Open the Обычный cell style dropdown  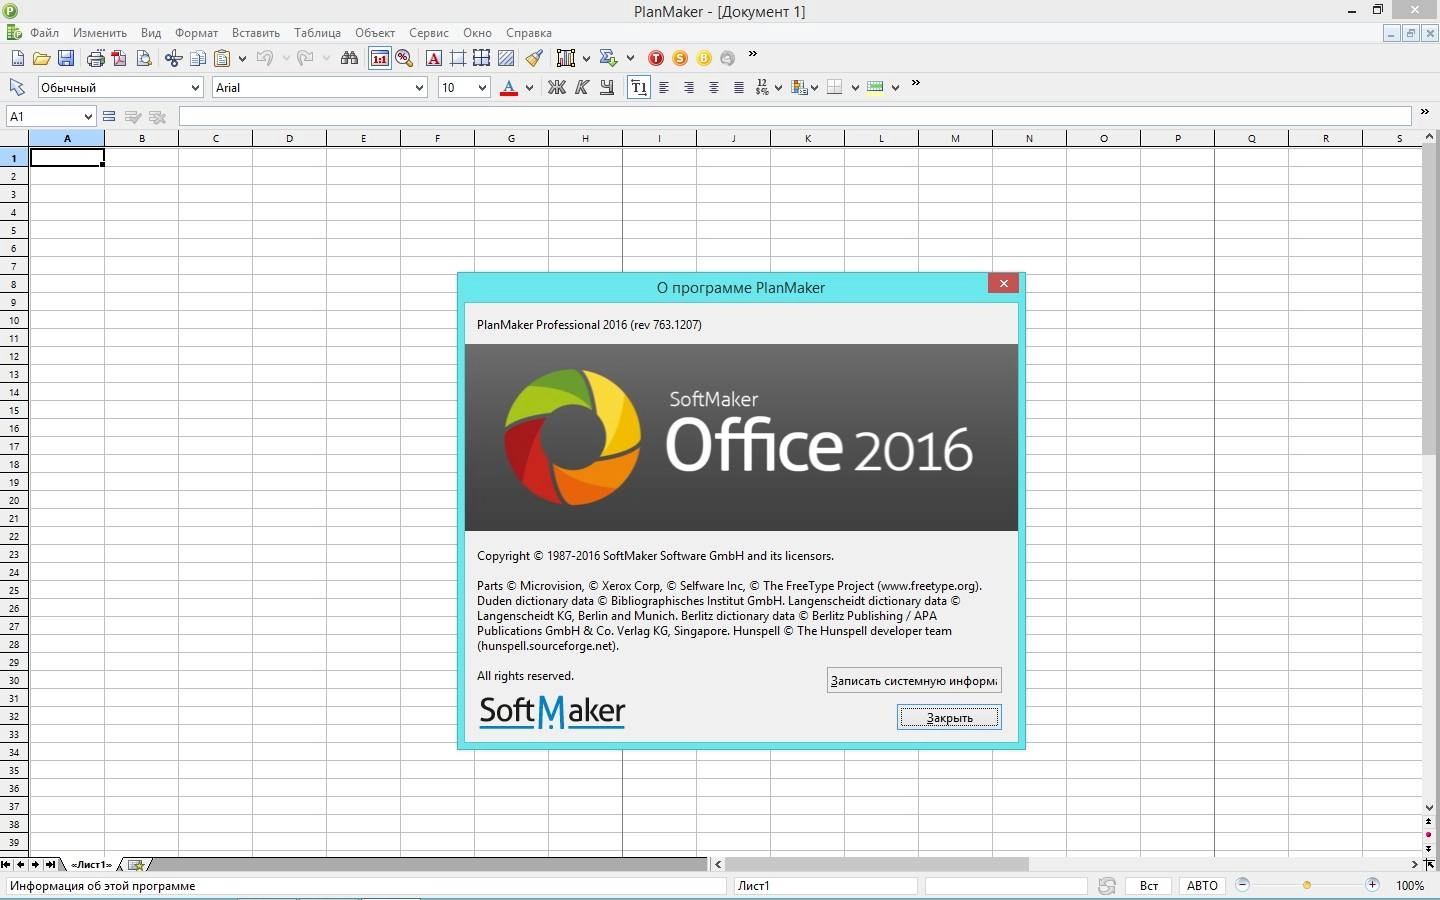195,87
